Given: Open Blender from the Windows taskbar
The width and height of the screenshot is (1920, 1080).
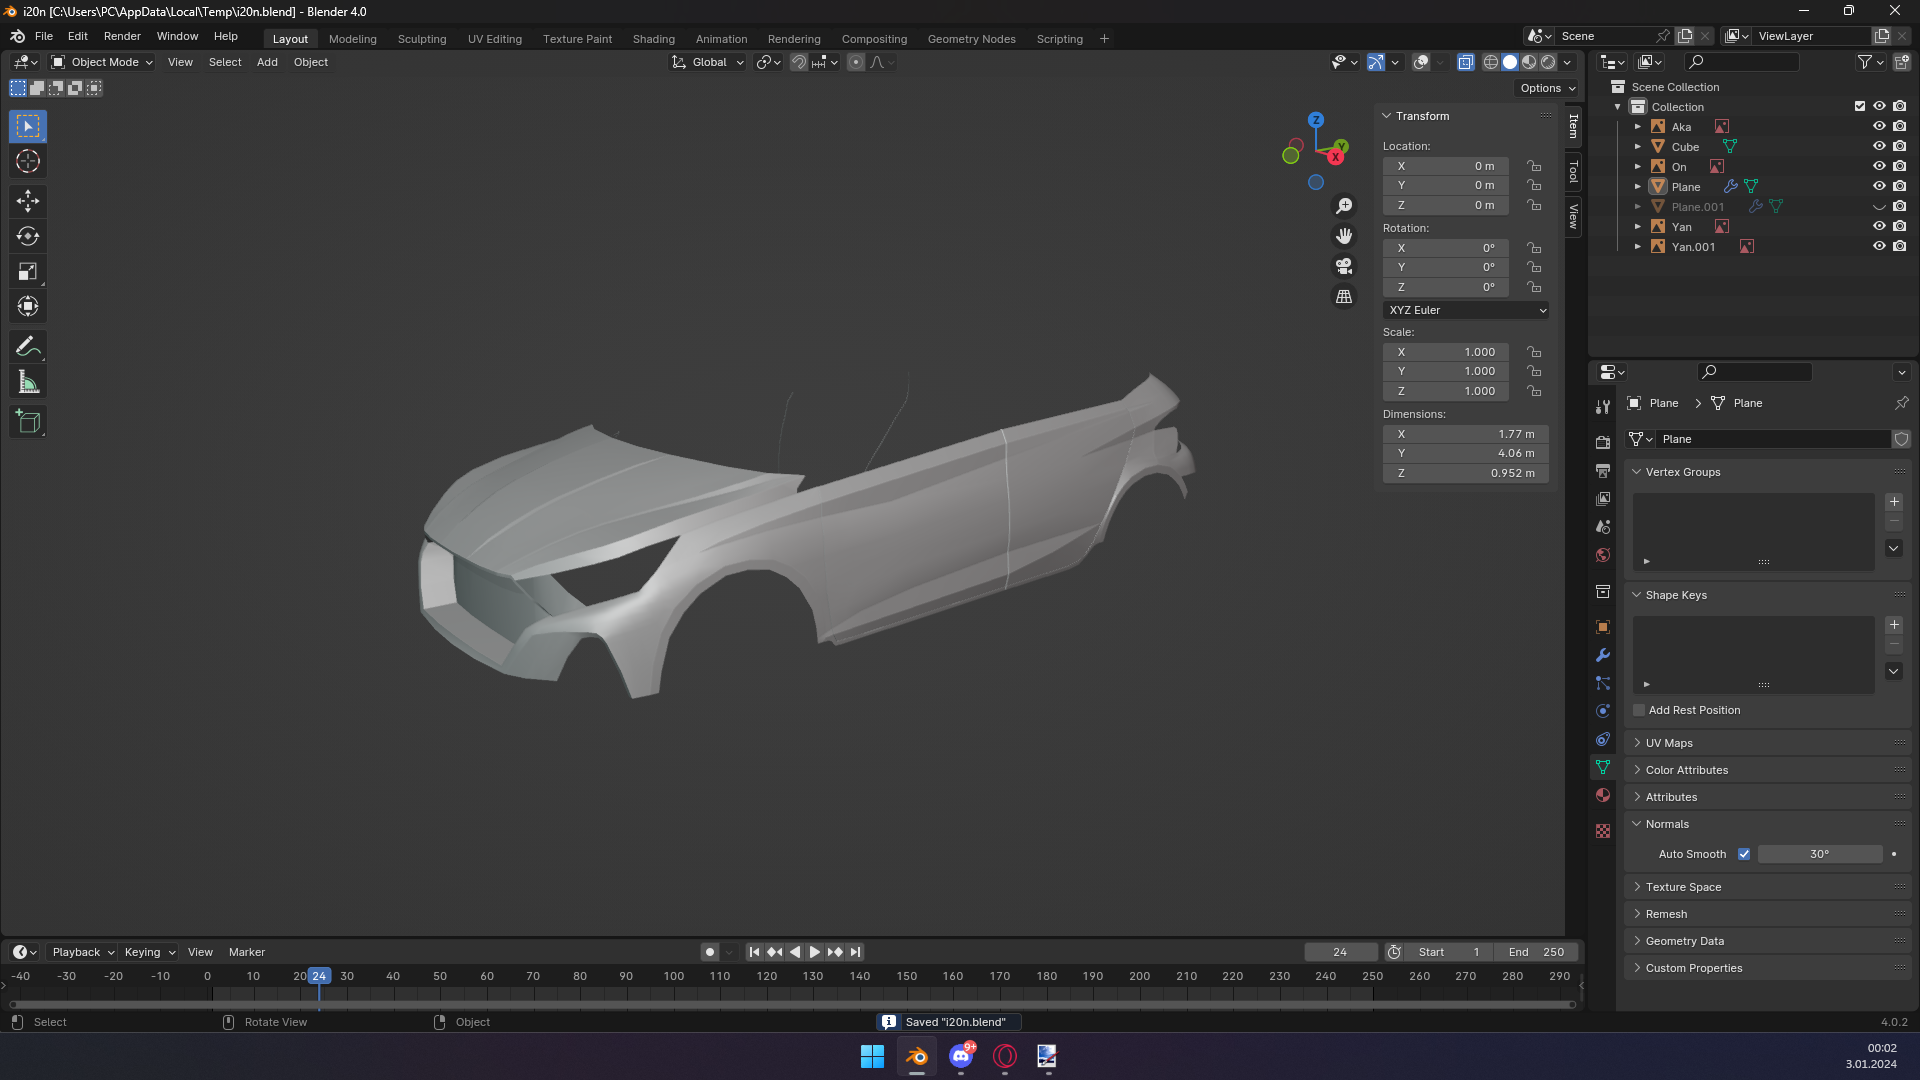Looking at the screenshot, I should point(916,1056).
